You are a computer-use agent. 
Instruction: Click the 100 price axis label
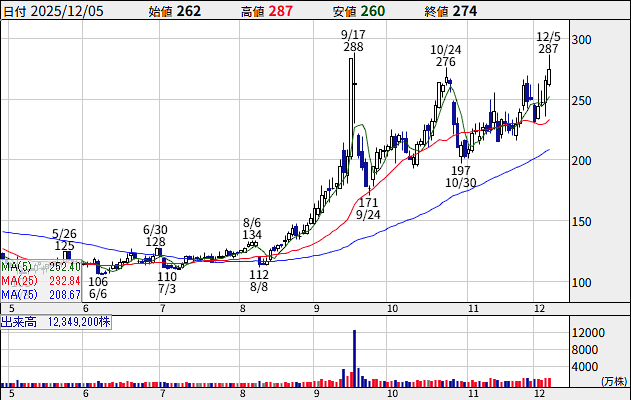click(582, 282)
